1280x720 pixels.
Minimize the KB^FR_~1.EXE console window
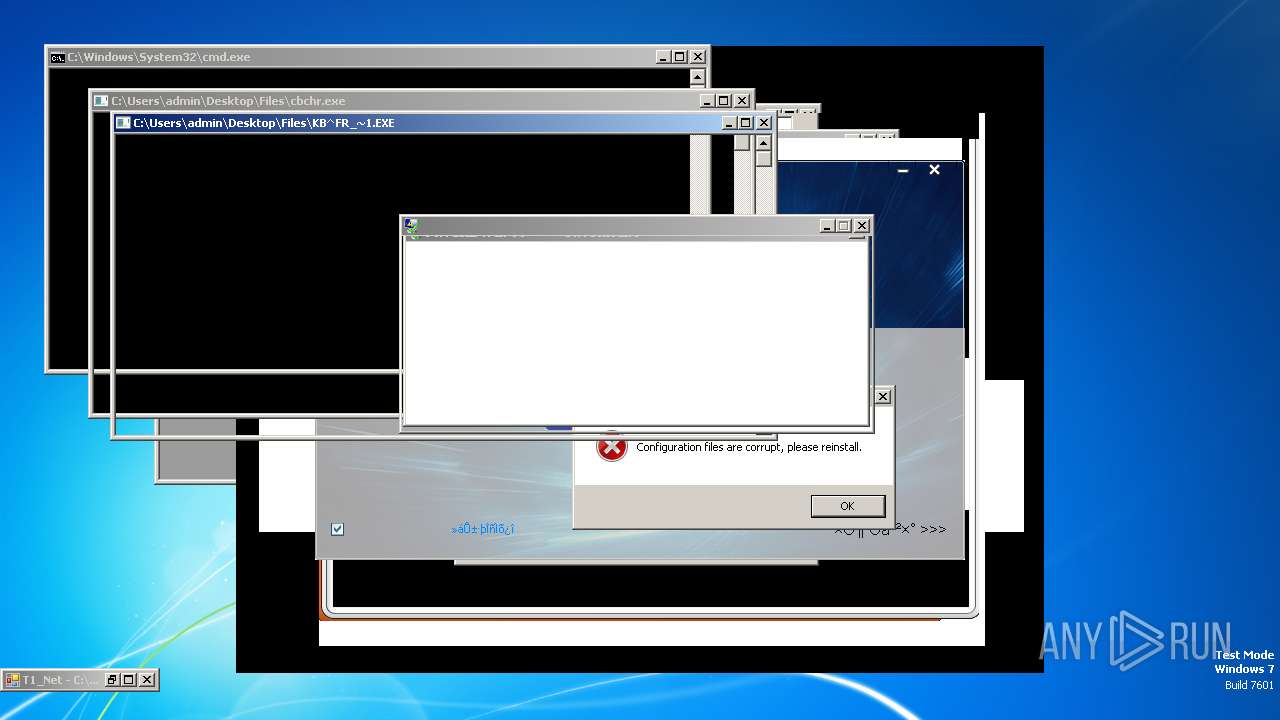[x=730, y=123]
